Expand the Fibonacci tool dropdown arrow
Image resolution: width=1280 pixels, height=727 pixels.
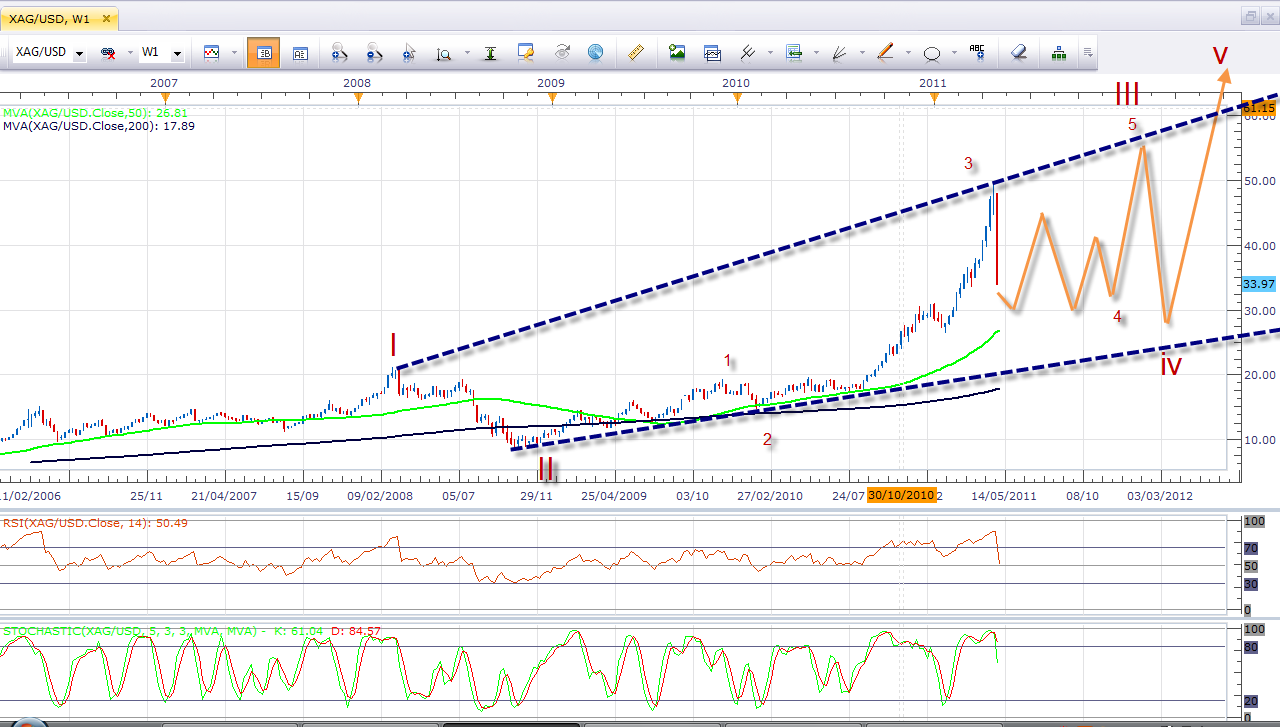click(816, 53)
